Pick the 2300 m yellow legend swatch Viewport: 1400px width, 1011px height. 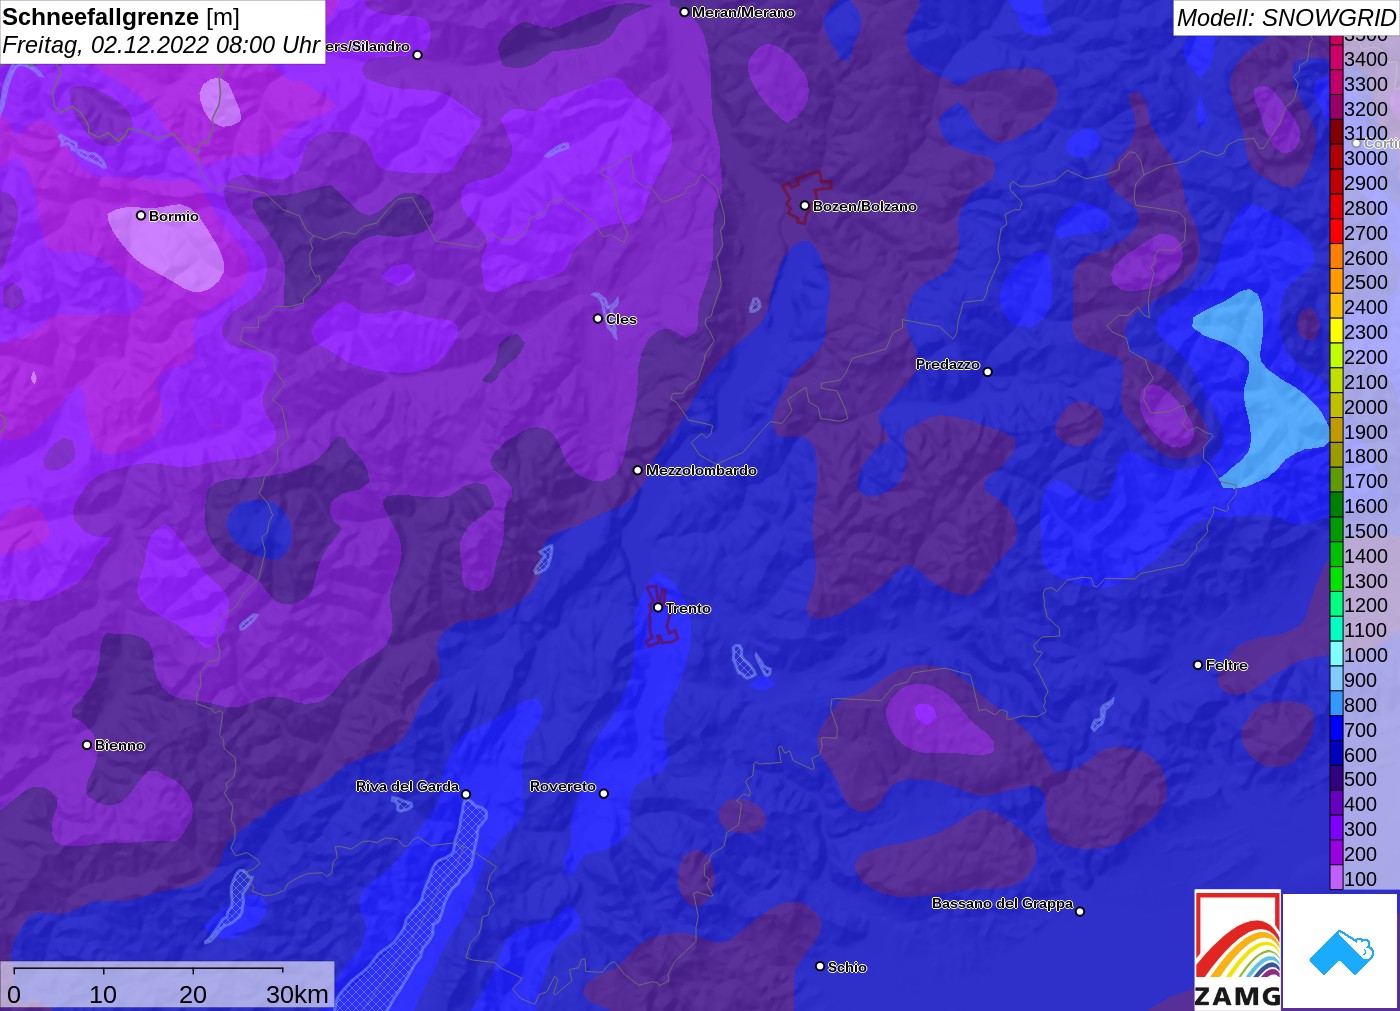(1336, 332)
